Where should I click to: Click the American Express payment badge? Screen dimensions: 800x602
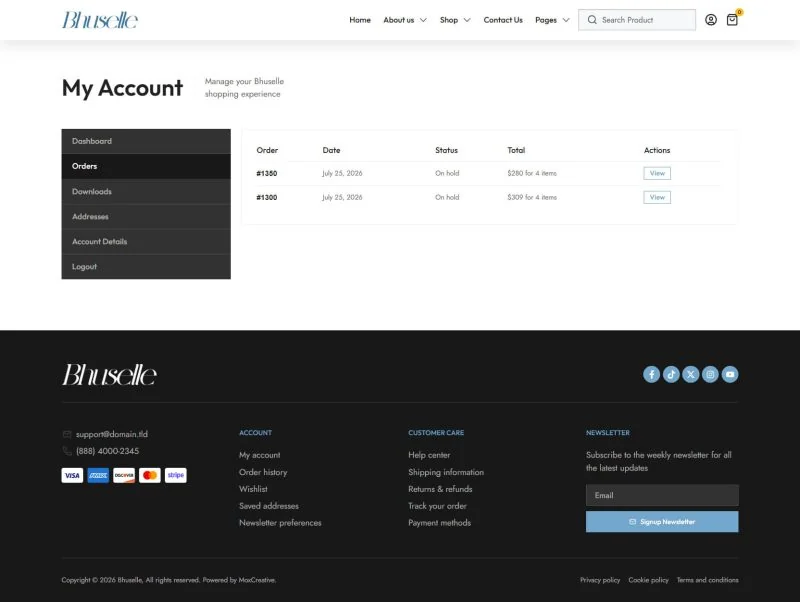point(98,475)
